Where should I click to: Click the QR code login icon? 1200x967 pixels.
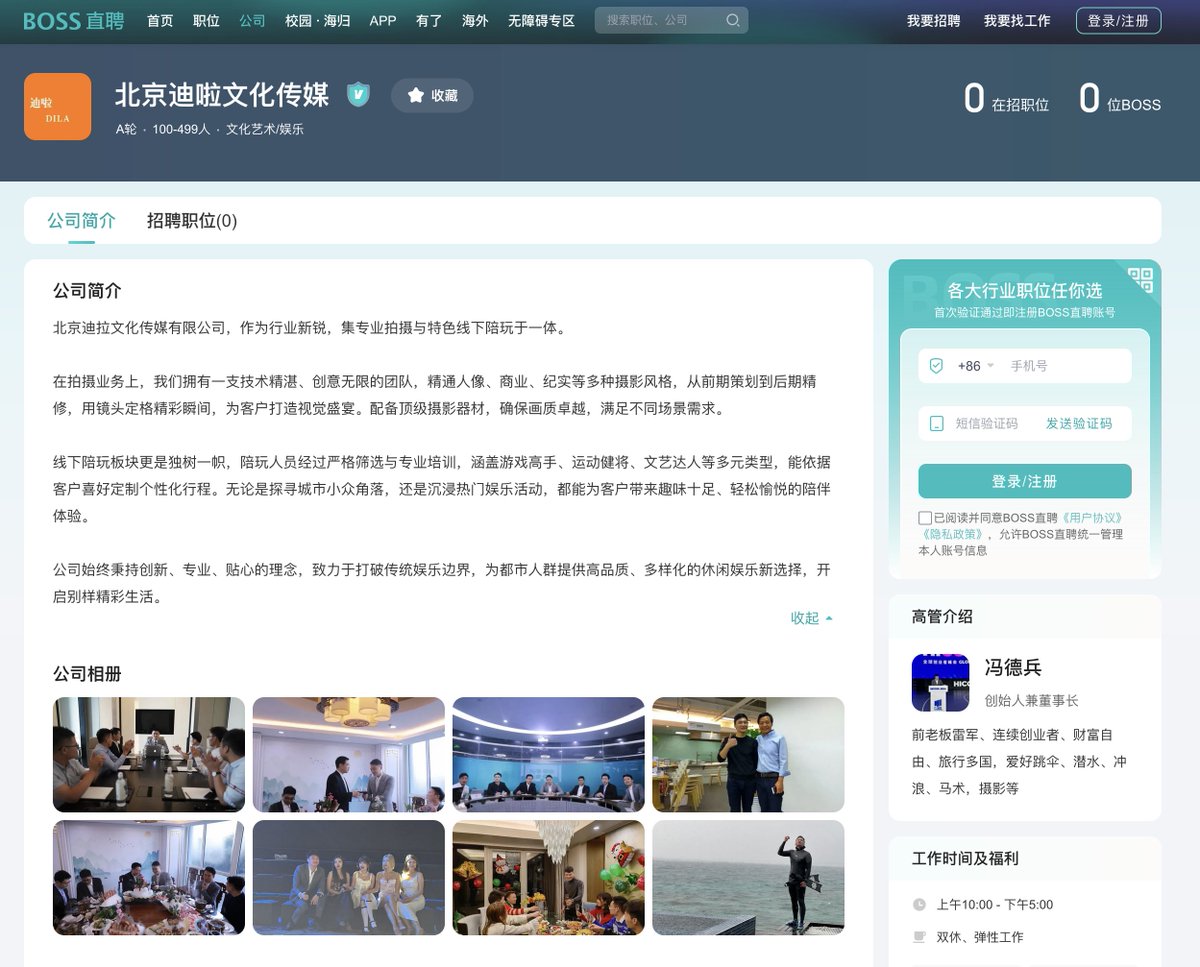pyautogui.click(x=1141, y=279)
